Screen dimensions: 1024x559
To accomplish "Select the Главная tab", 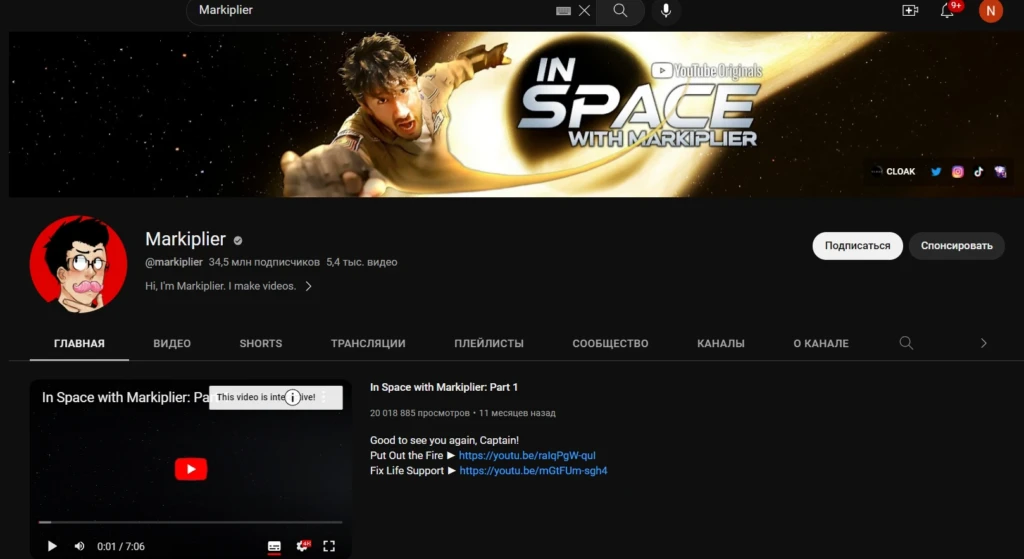I will [79, 343].
